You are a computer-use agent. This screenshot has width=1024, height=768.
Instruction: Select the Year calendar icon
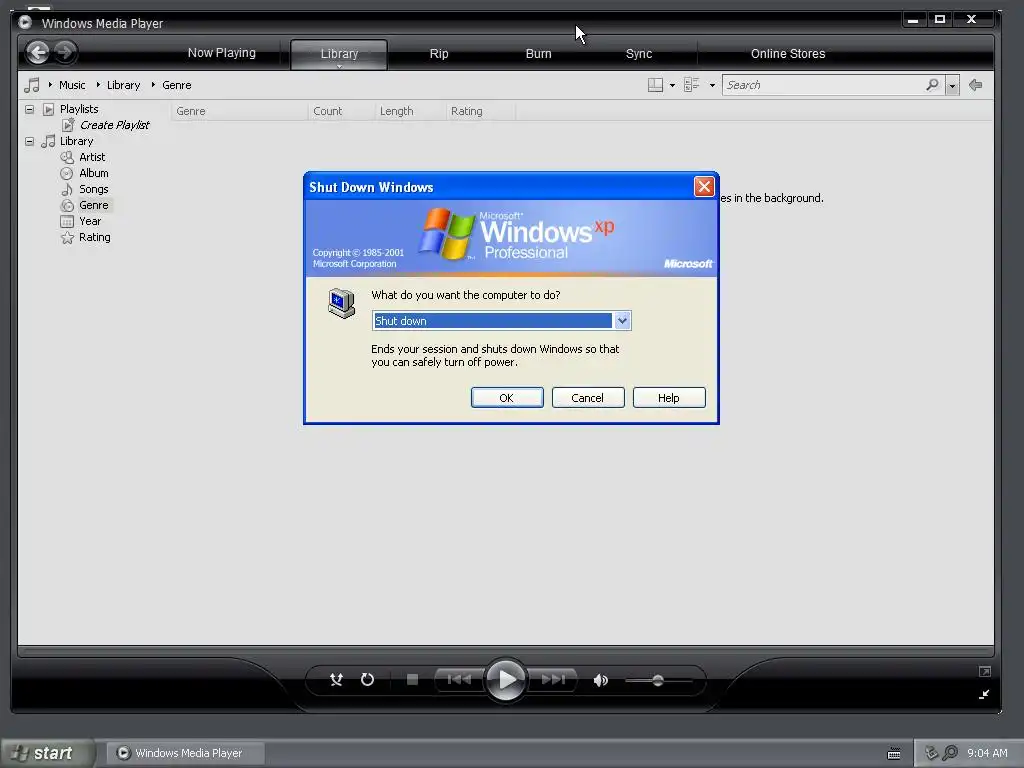pos(67,221)
